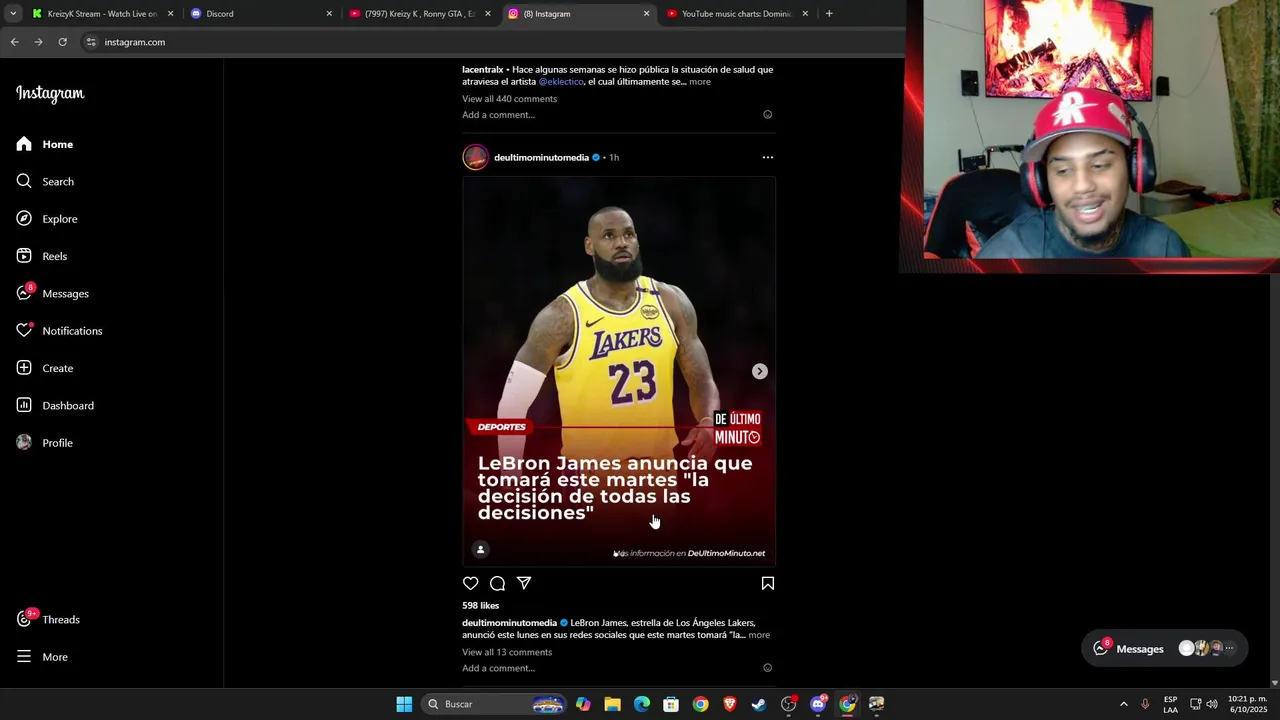The image size is (1280, 720).
Task: Open Brave browser from taskbar
Action: [x=730, y=704]
